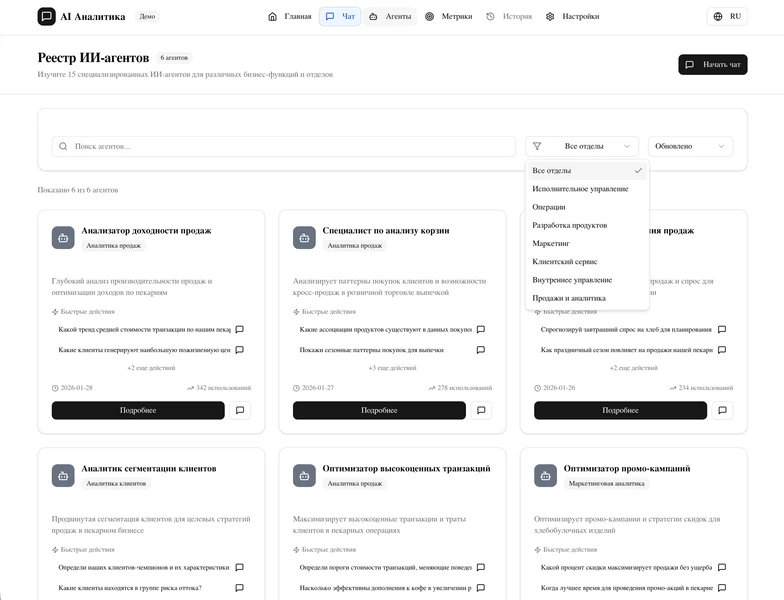Chat icon for 'Какие ассоциации продуктов' action
Viewport: 784px width, 600px height.
(481, 330)
